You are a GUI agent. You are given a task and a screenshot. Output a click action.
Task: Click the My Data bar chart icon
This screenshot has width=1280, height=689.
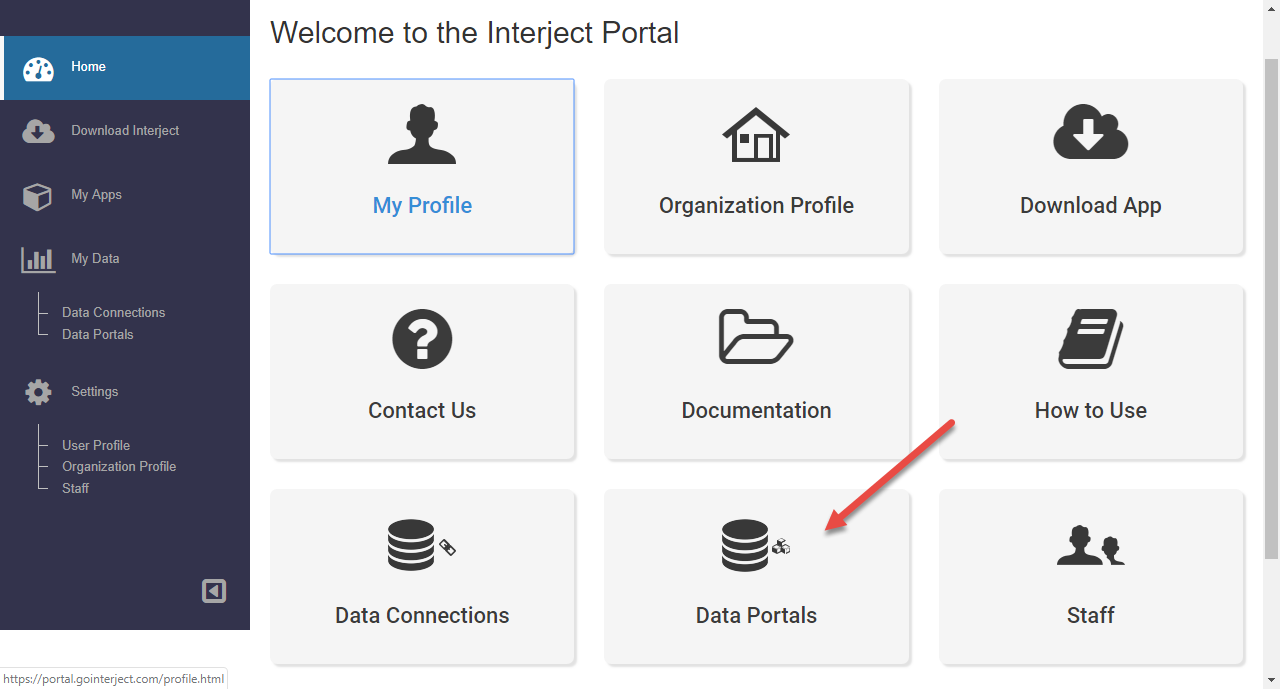click(x=38, y=259)
